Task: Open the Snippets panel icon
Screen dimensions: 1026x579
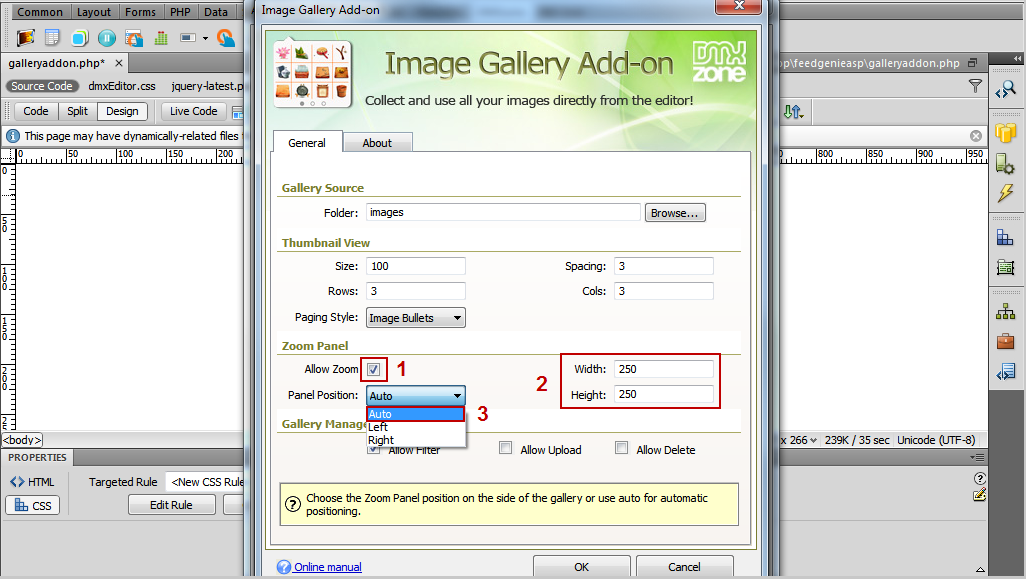Action: click(1006, 372)
